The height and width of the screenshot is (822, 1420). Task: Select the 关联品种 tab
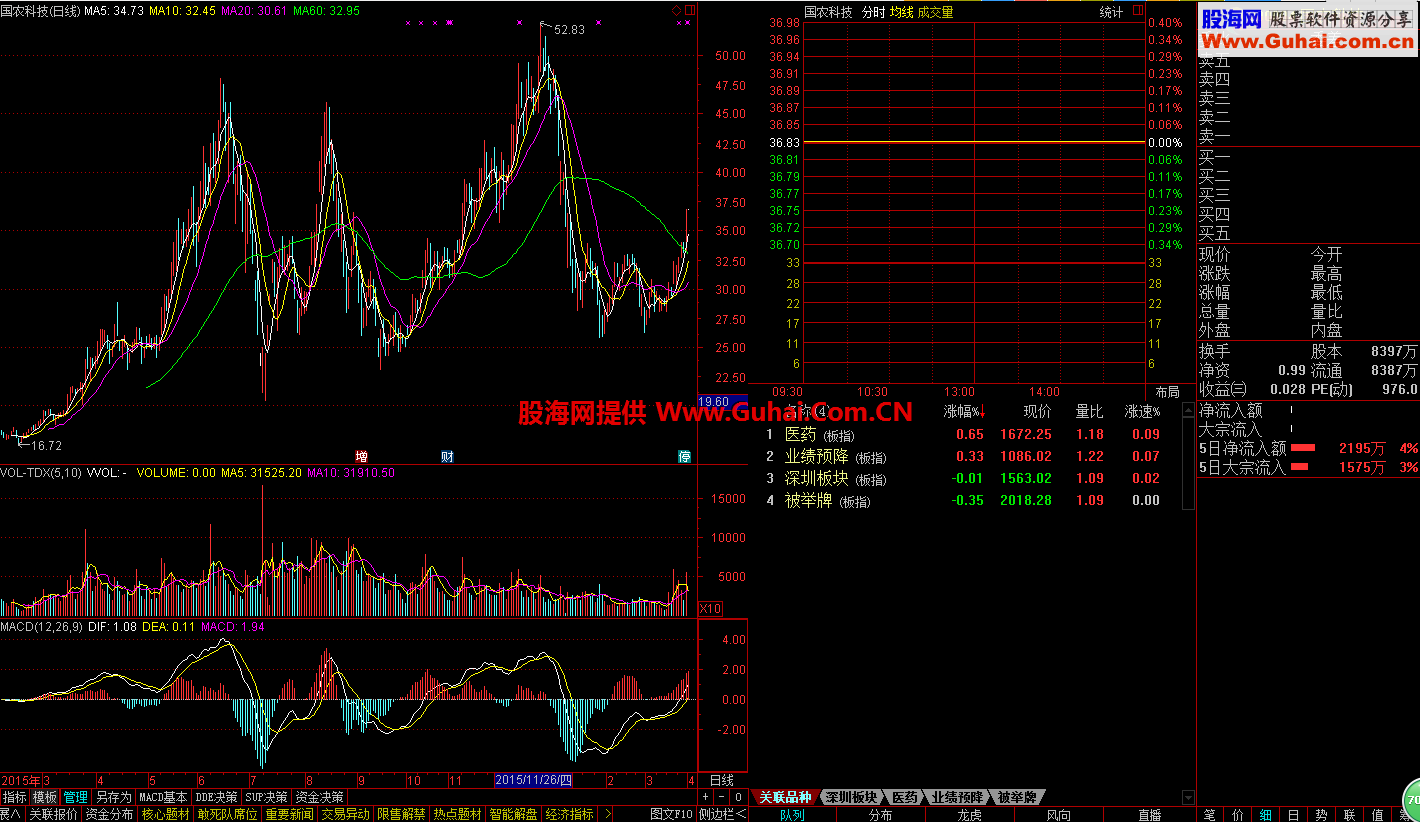click(x=785, y=797)
